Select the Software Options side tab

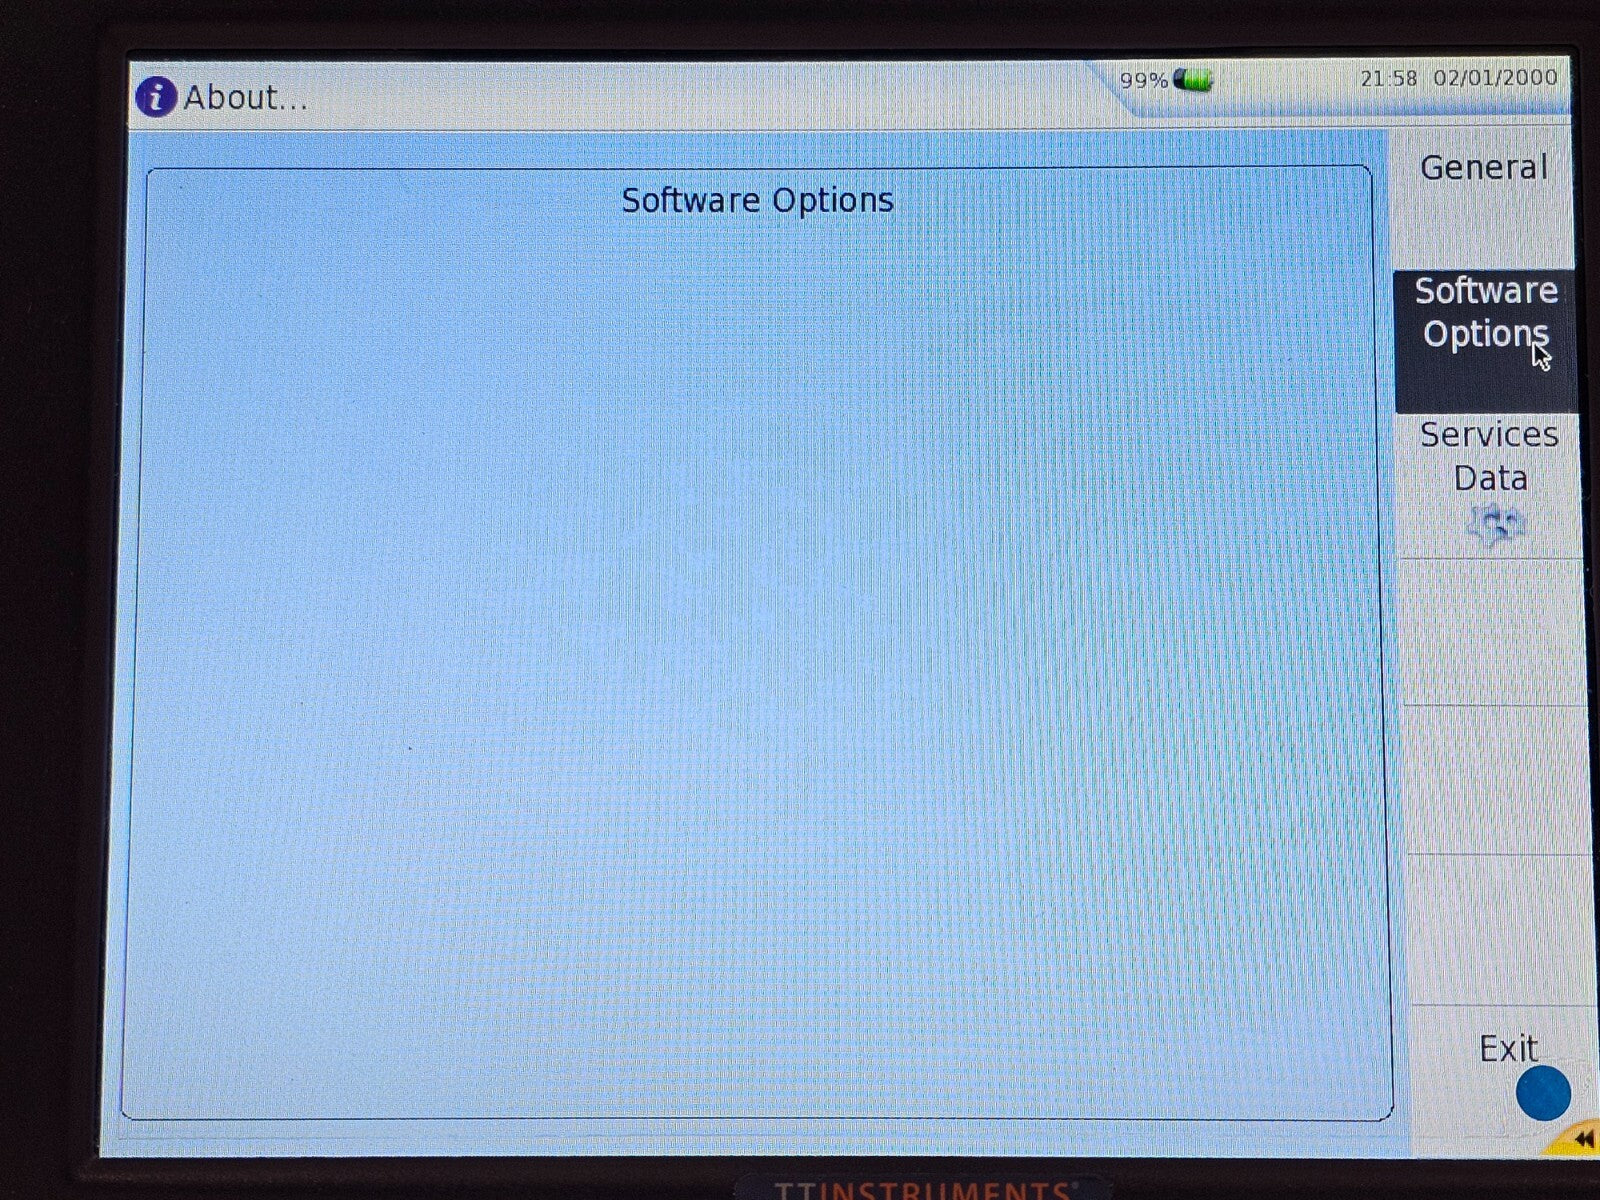click(x=1485, y=313)
